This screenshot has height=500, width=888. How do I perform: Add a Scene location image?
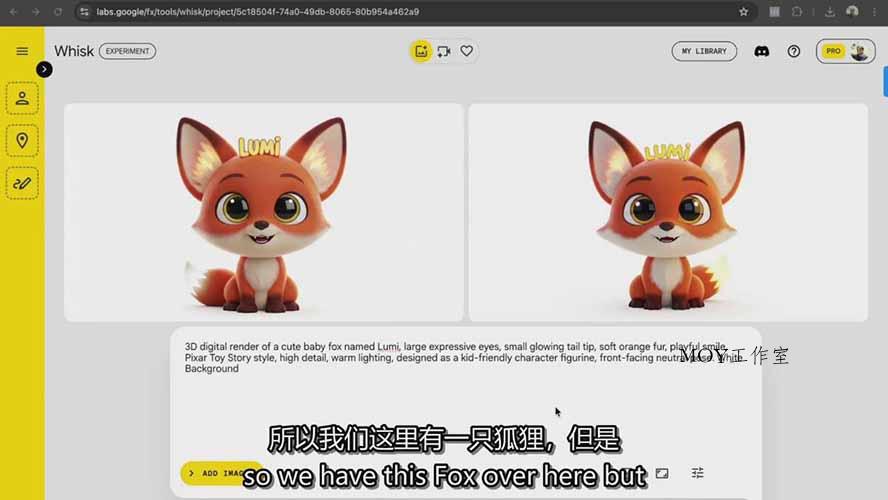[x=22, y=140]
